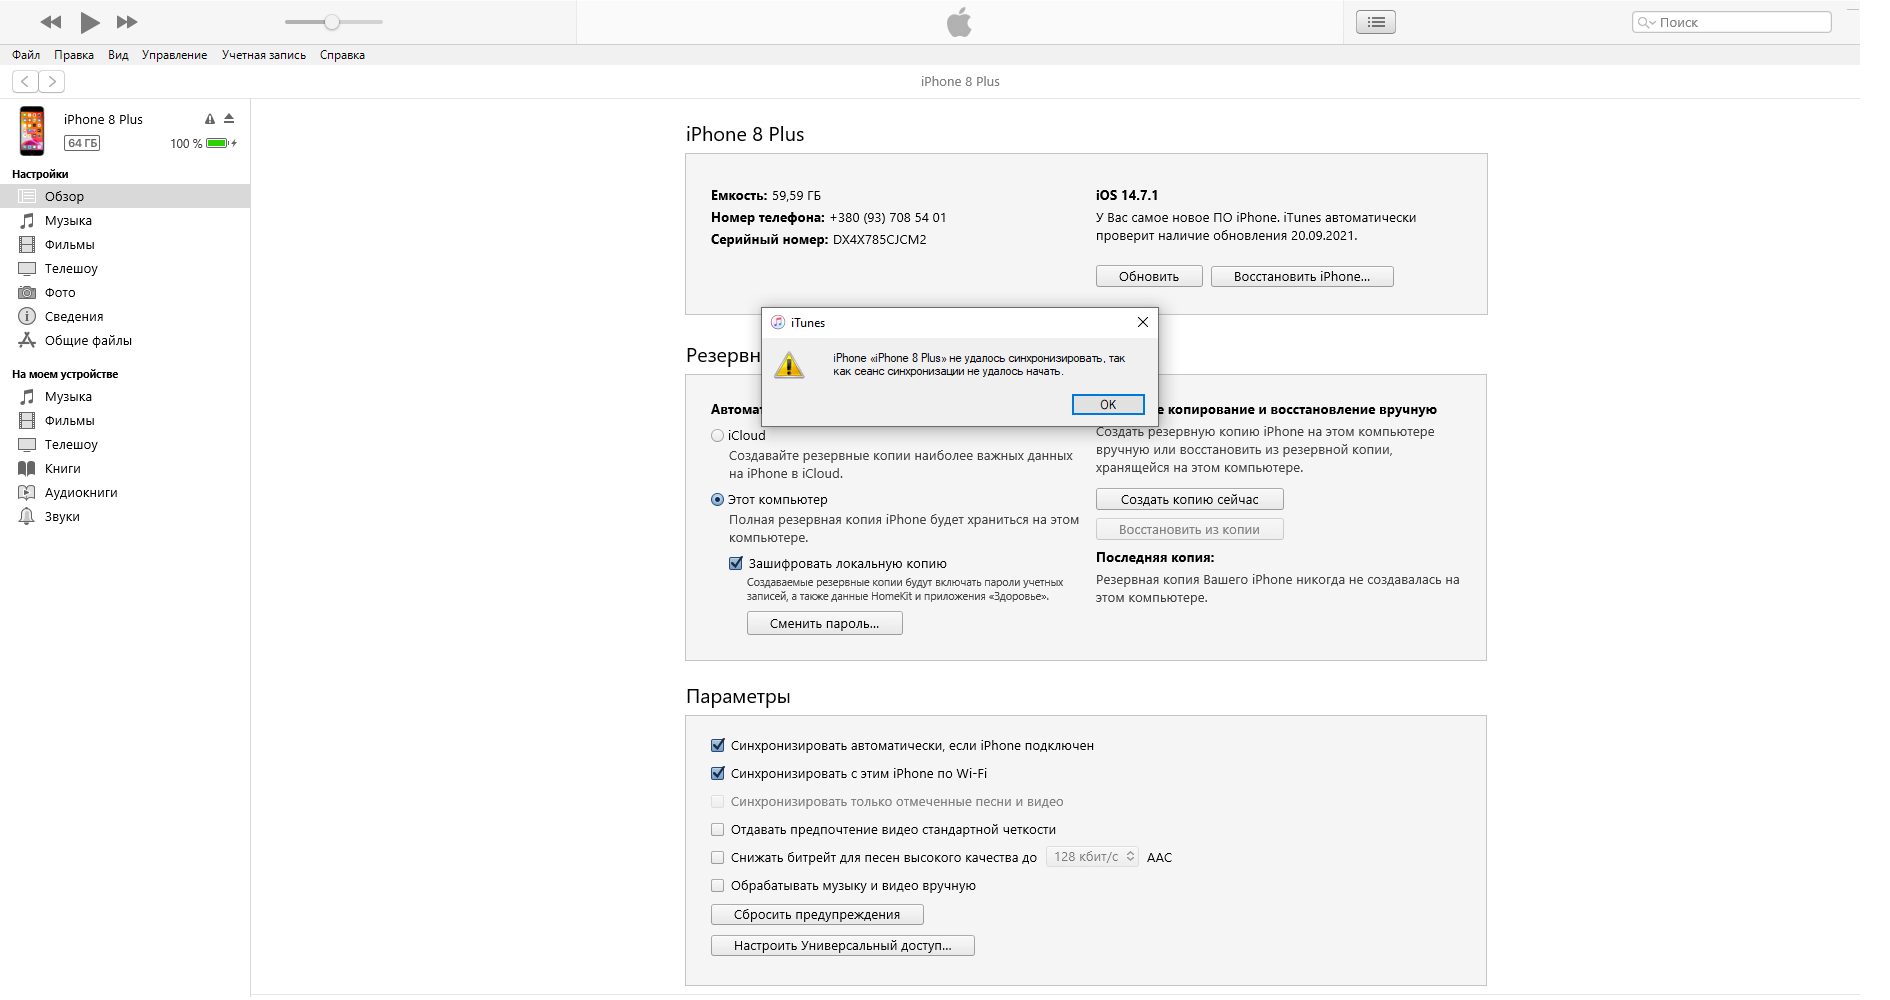Click the rewind previous track icon
Screen dimensions: 1890x1000
coord(51,22)
